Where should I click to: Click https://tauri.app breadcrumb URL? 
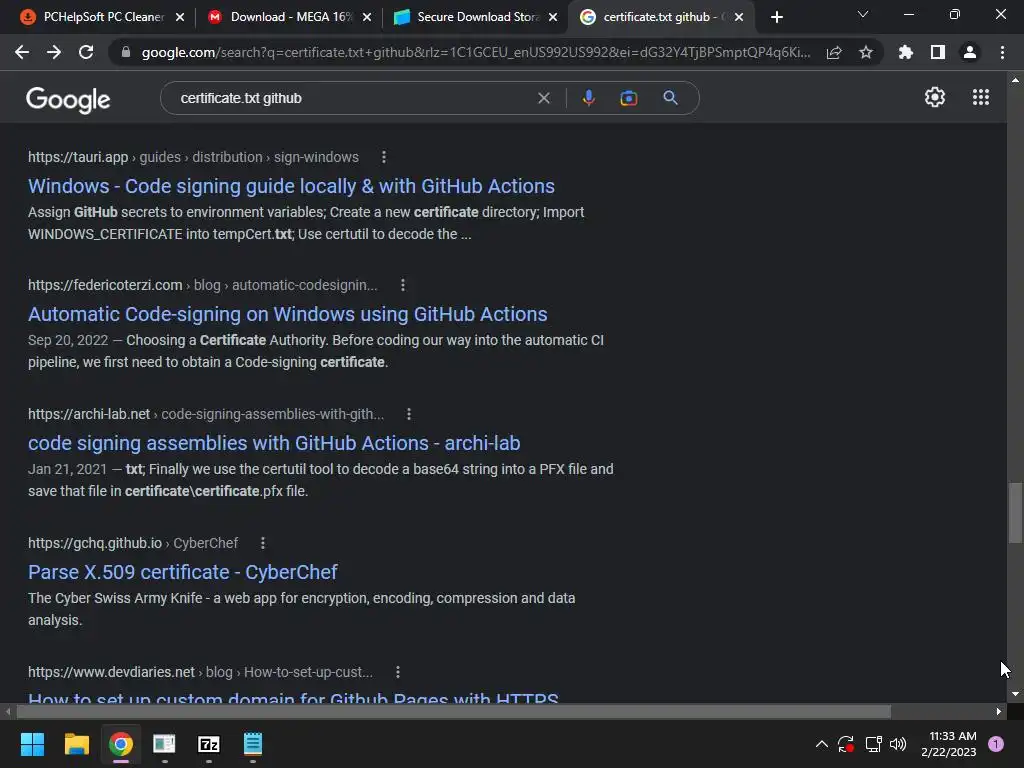[x=78, y=157]
